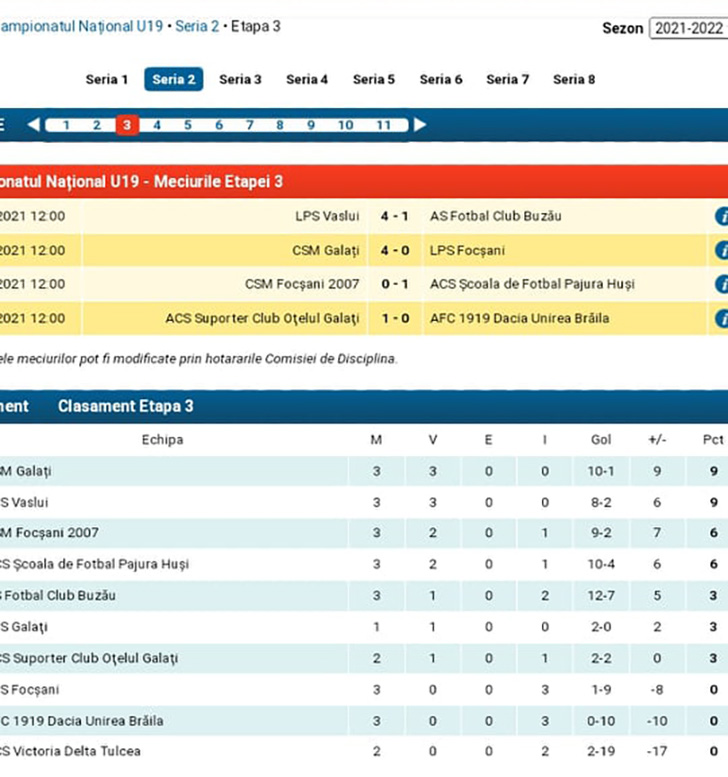Open info for CSM Focșani 2007 vs Pajura Huși match

pos(722,284)
